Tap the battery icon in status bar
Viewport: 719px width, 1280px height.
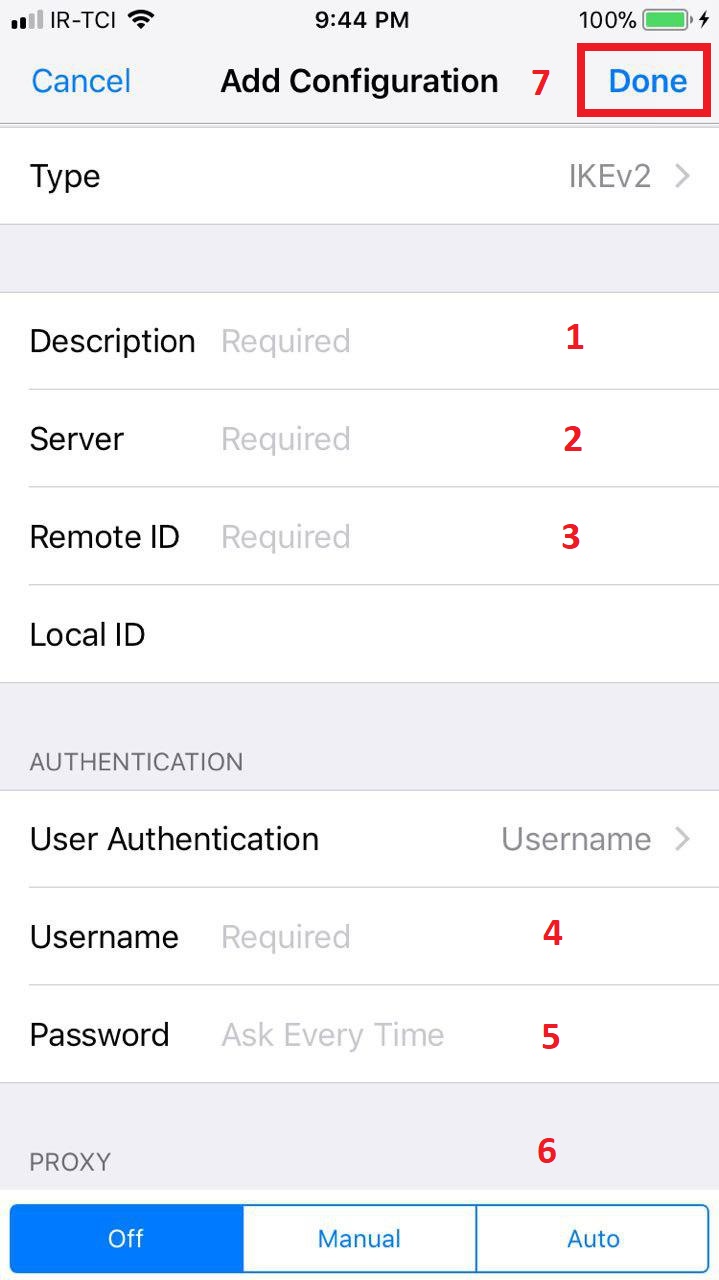(666, 20)
